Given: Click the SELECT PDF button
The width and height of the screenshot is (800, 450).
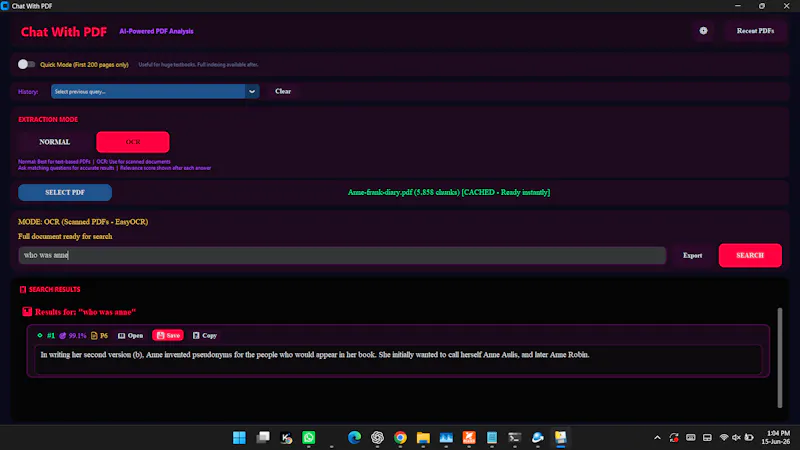Looking at the screenshot, I should coord(65,192).
